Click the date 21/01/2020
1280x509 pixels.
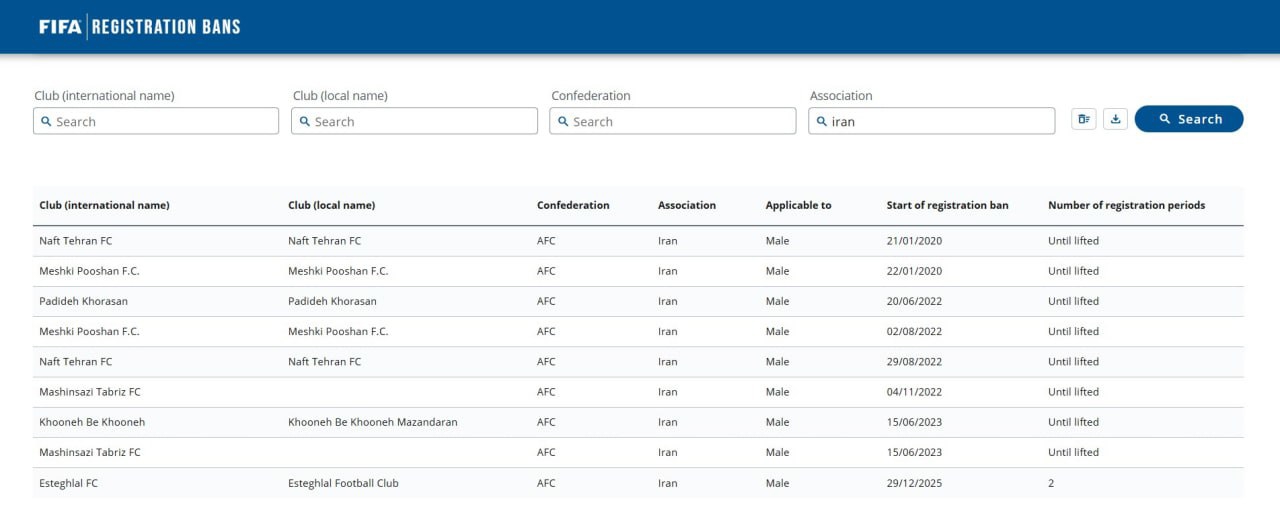coord(914,241)
